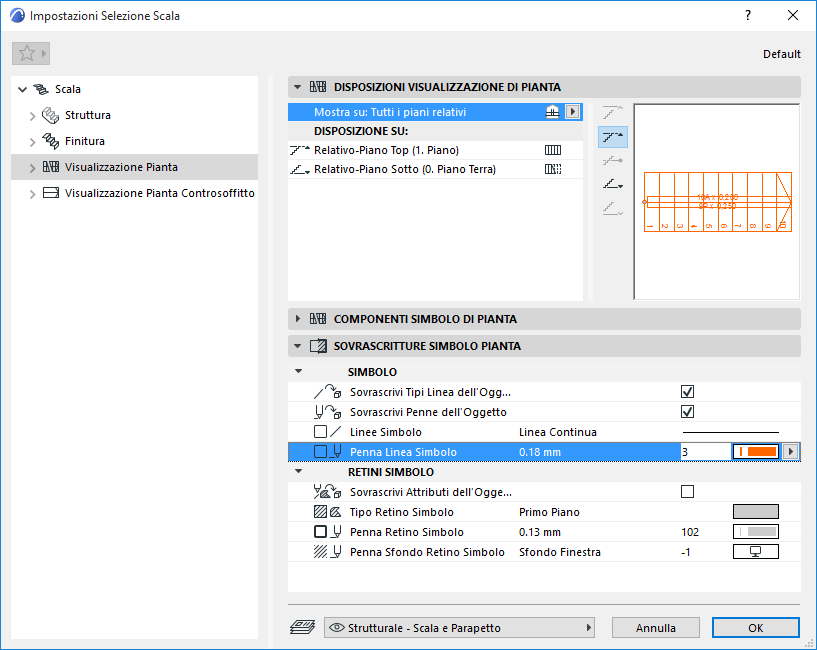Uncheck Sovrascrivi Penne dell'Oggetto

click(687, 412)
